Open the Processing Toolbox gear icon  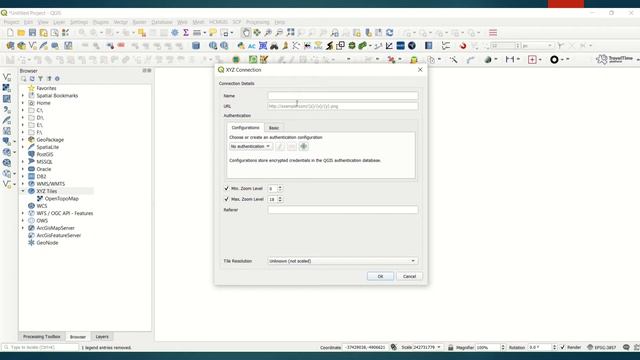(x=175, y=33)
